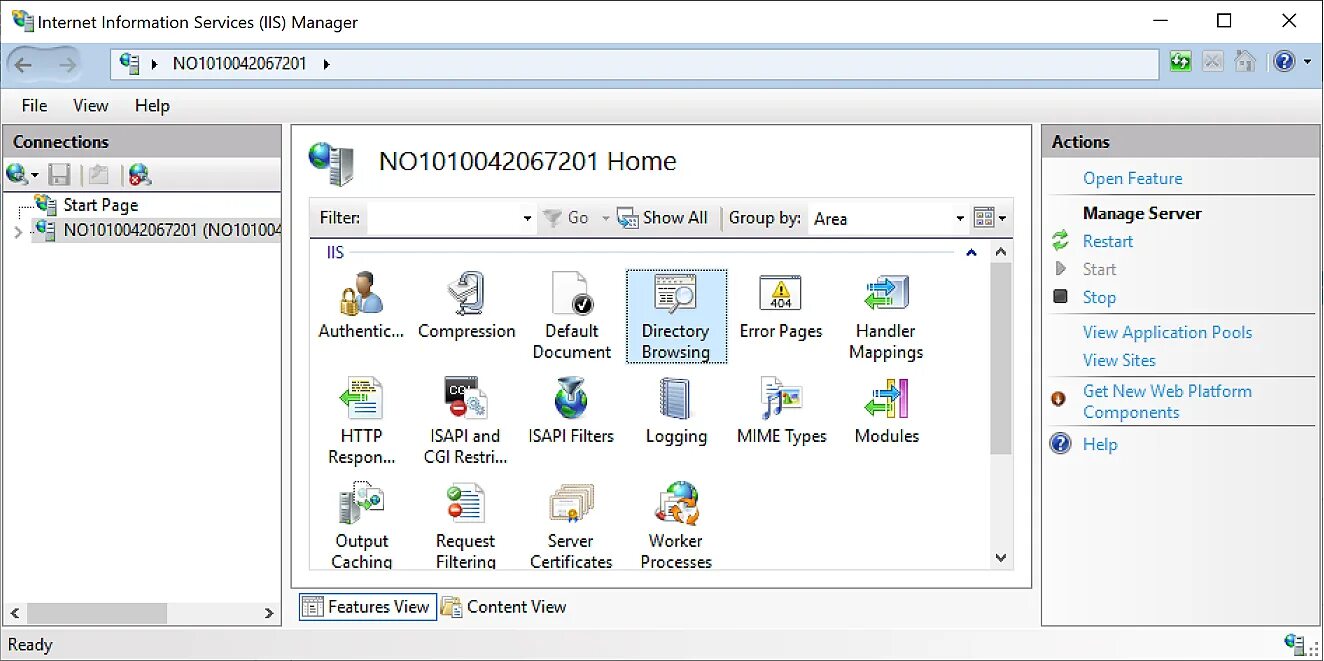The width and height of the screenshot is (1324, 661).
Task: Open Worker Processes feature
Action: click(676, 525)
